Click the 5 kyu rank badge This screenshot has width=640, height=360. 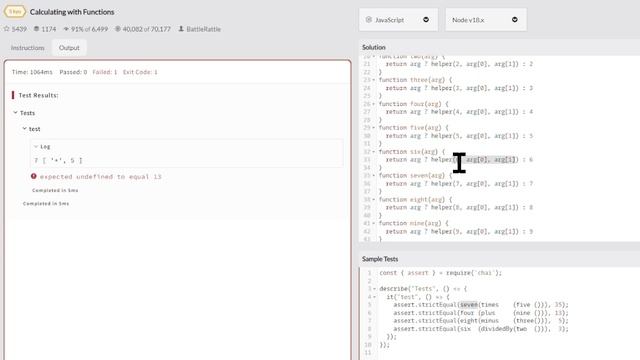point(15,11)
